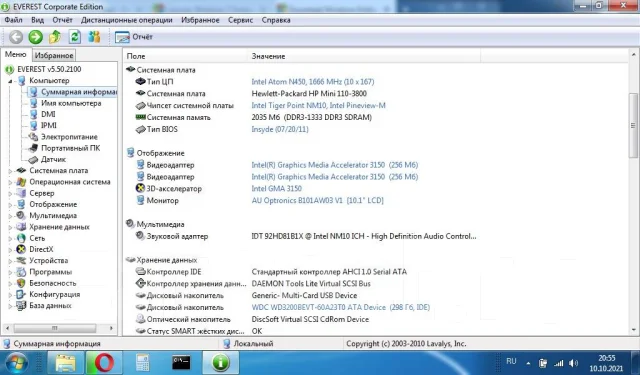Open Дистанционные операции menu
640x375 pixels.
pyautogui.click(x=127, y=20)
